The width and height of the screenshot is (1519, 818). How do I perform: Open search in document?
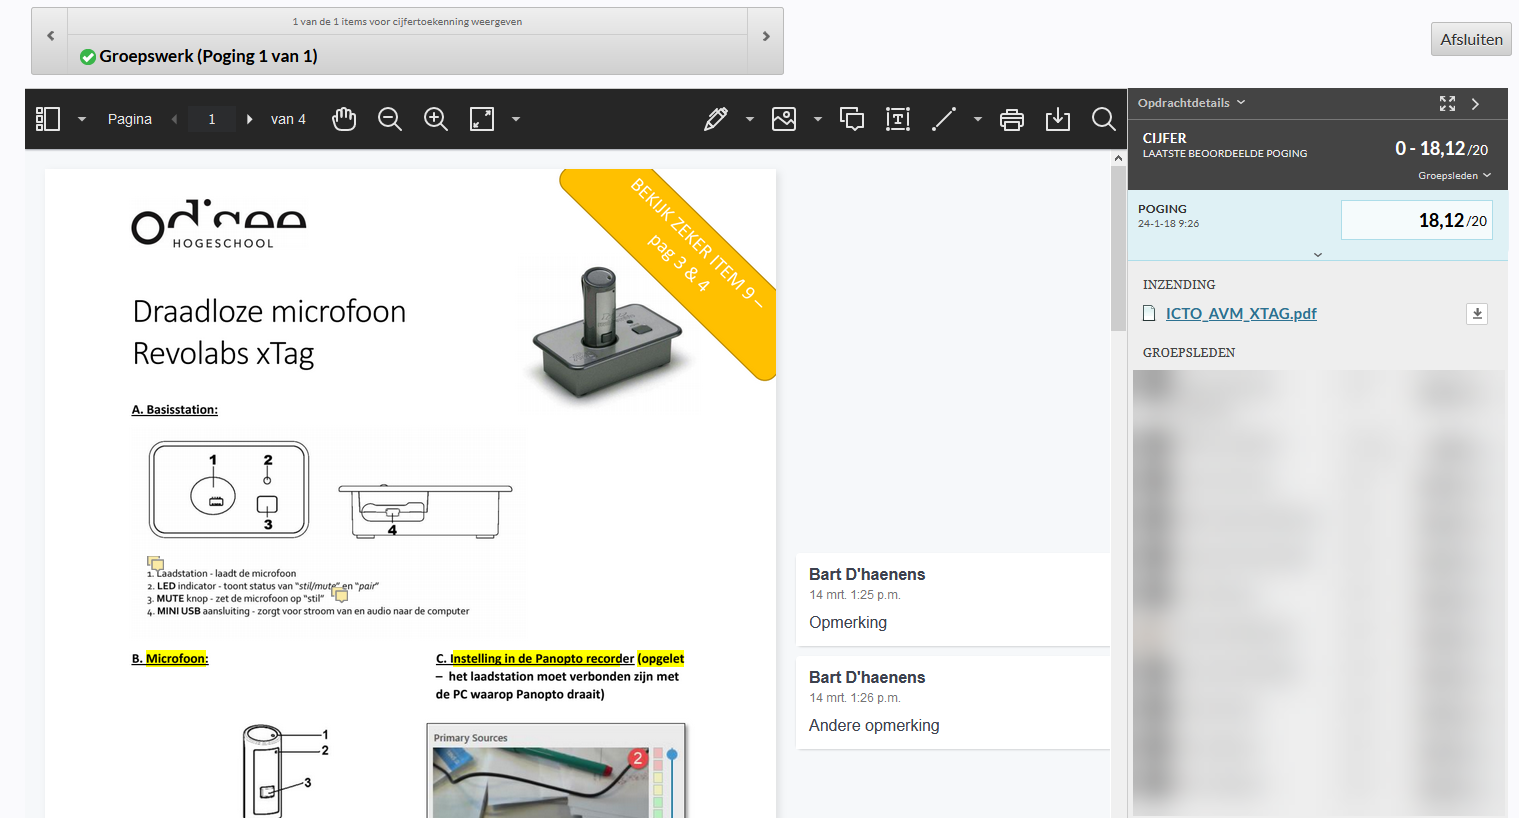pyautogui.click(x=1104, y=119)
